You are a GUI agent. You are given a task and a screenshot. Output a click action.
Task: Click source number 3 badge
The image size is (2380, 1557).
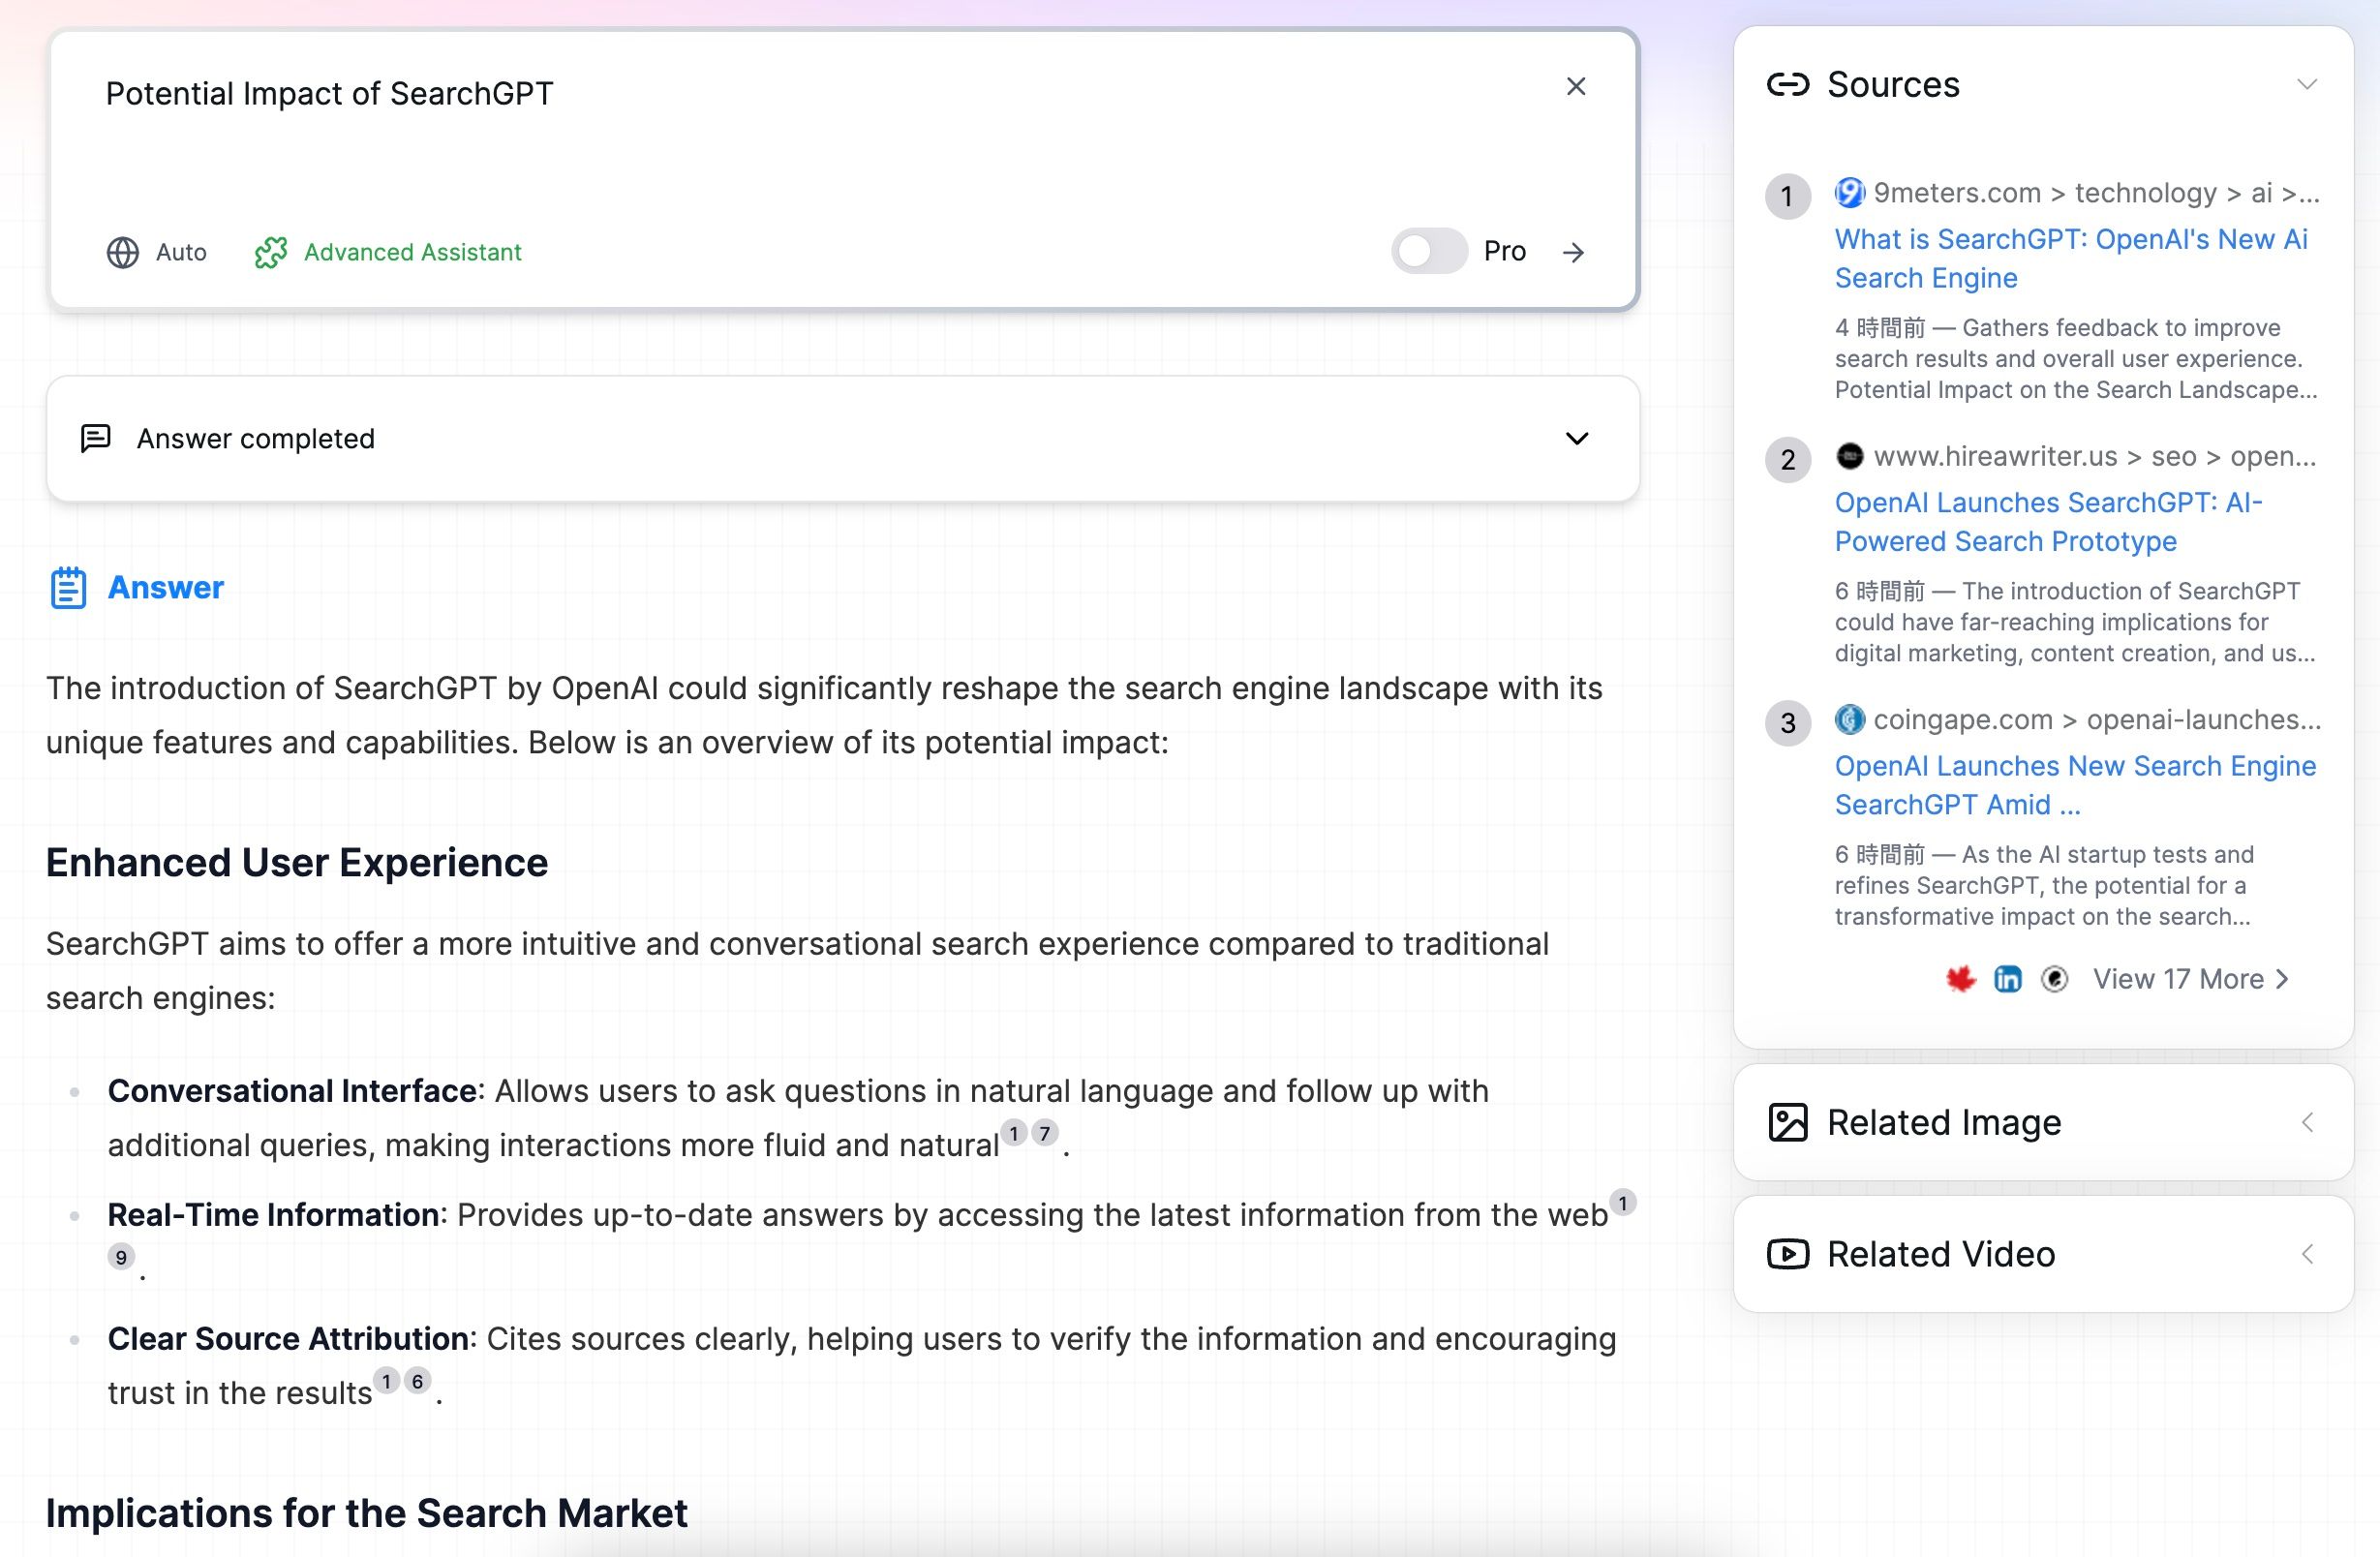pos(1787,723)
